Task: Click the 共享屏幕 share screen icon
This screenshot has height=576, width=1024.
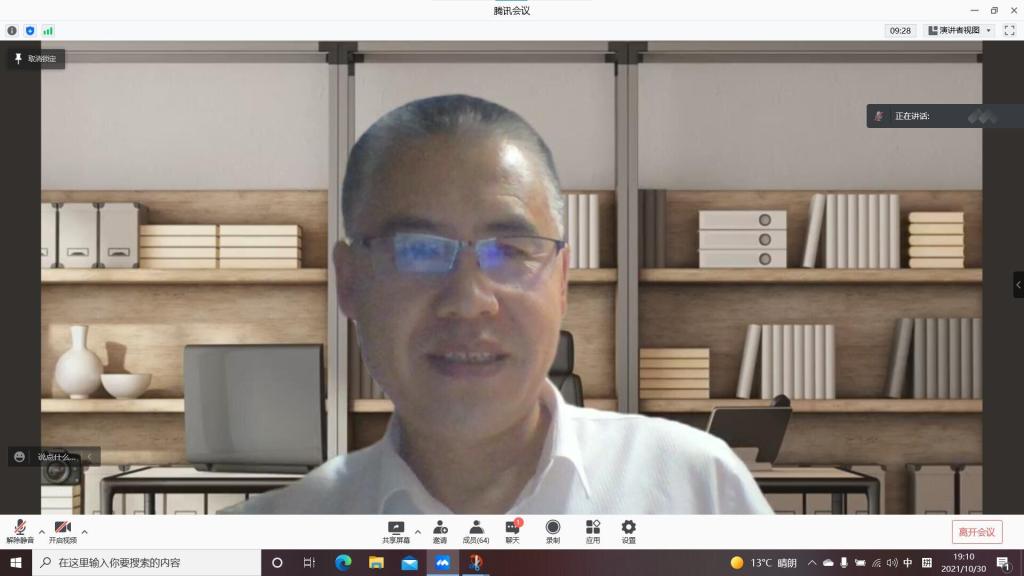Action: (x=396, y=530)
